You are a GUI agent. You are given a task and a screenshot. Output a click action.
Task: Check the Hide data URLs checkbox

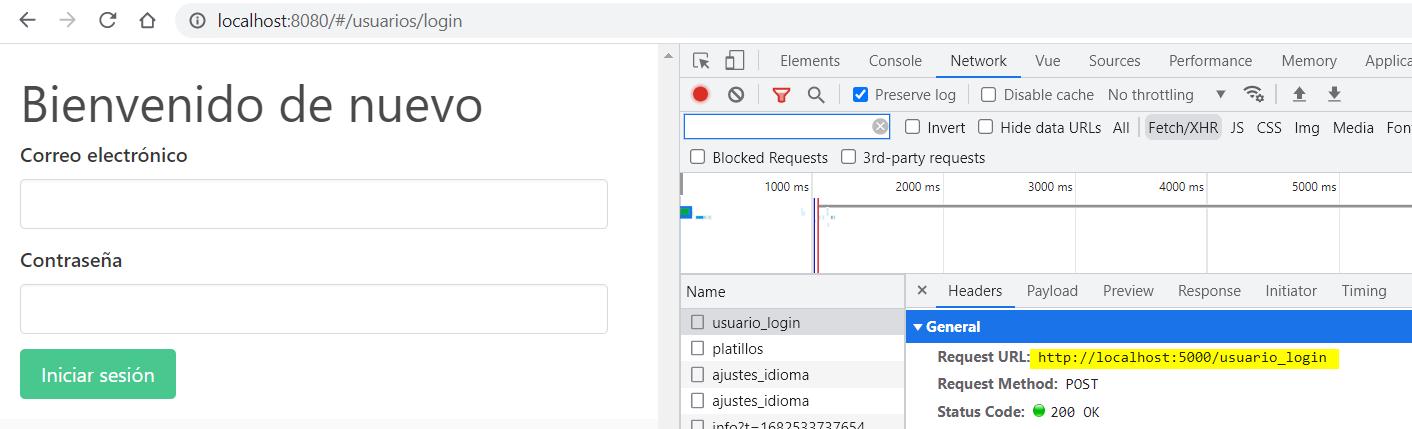click(986, 127)
